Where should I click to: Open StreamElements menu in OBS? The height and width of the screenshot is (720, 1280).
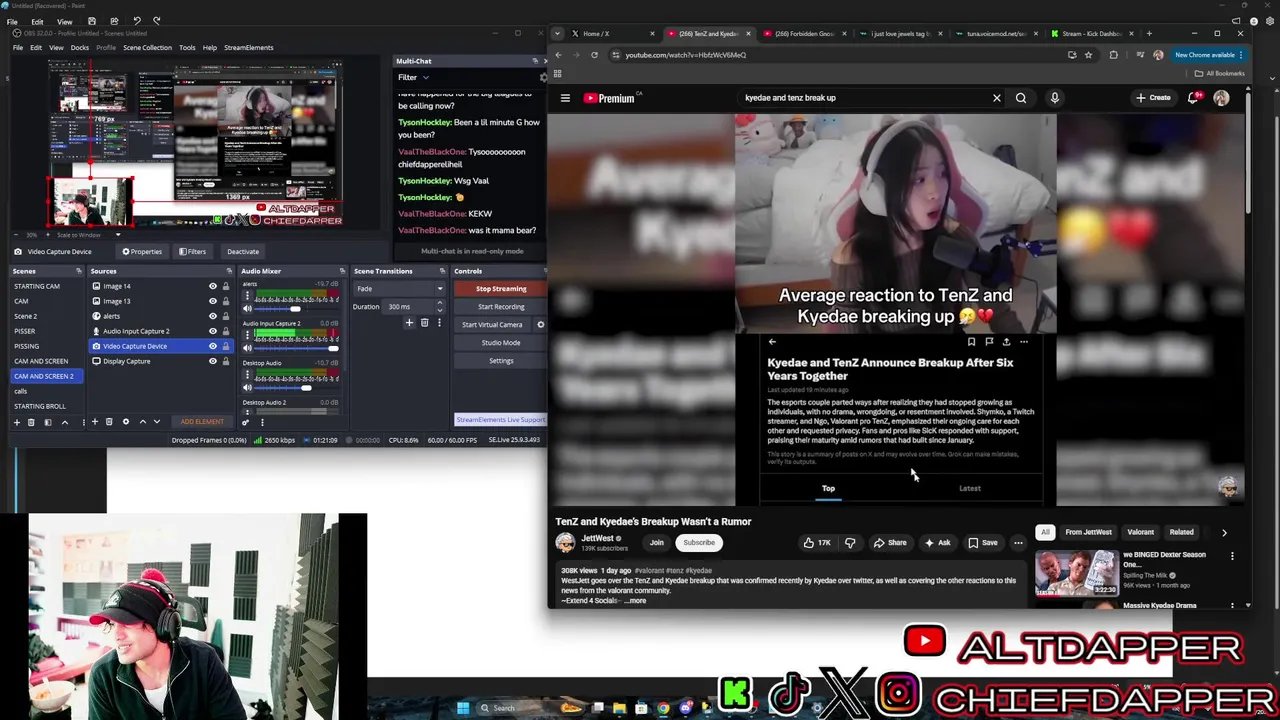pyautogui.click(x=248, y=47)
